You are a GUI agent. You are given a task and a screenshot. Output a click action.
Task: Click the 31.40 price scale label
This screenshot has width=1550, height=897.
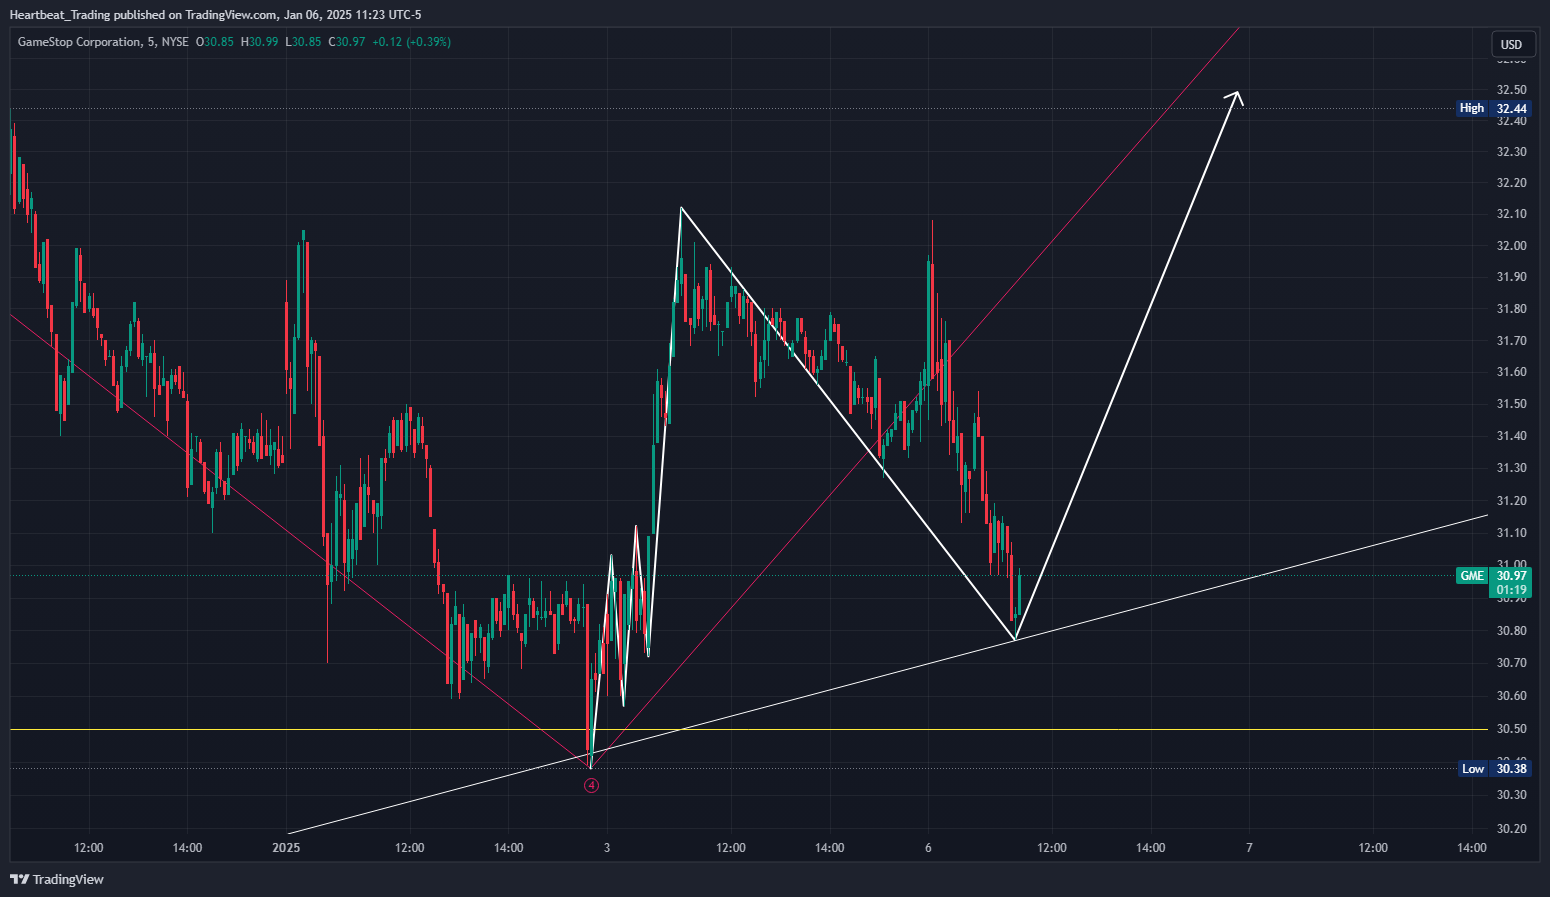click(x=1511, y=436)
